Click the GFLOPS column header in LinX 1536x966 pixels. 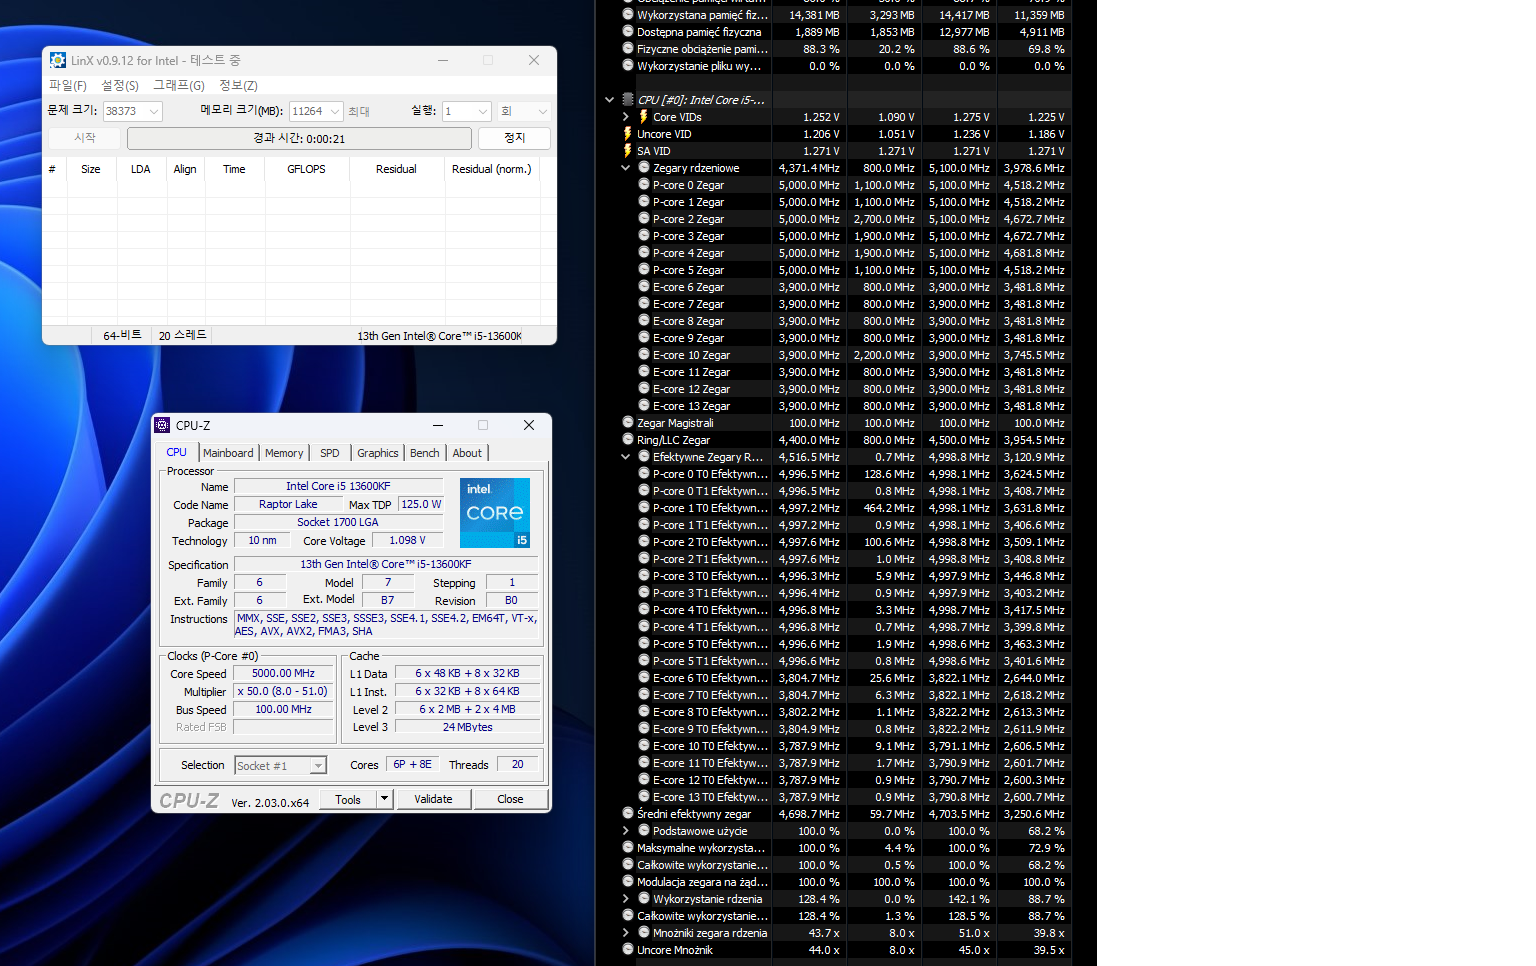[x=306, y=169]
